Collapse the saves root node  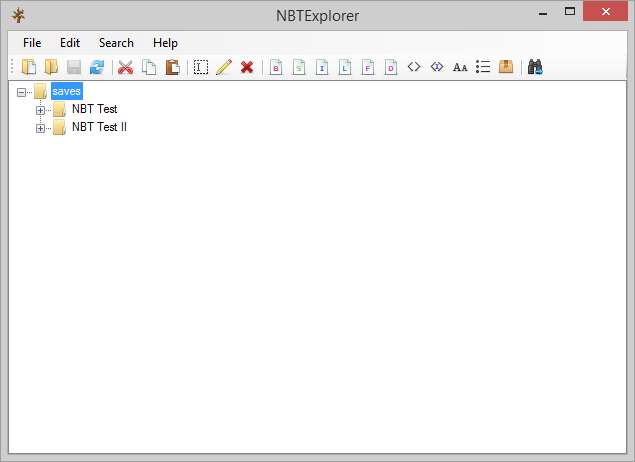(x=22, y=92)
